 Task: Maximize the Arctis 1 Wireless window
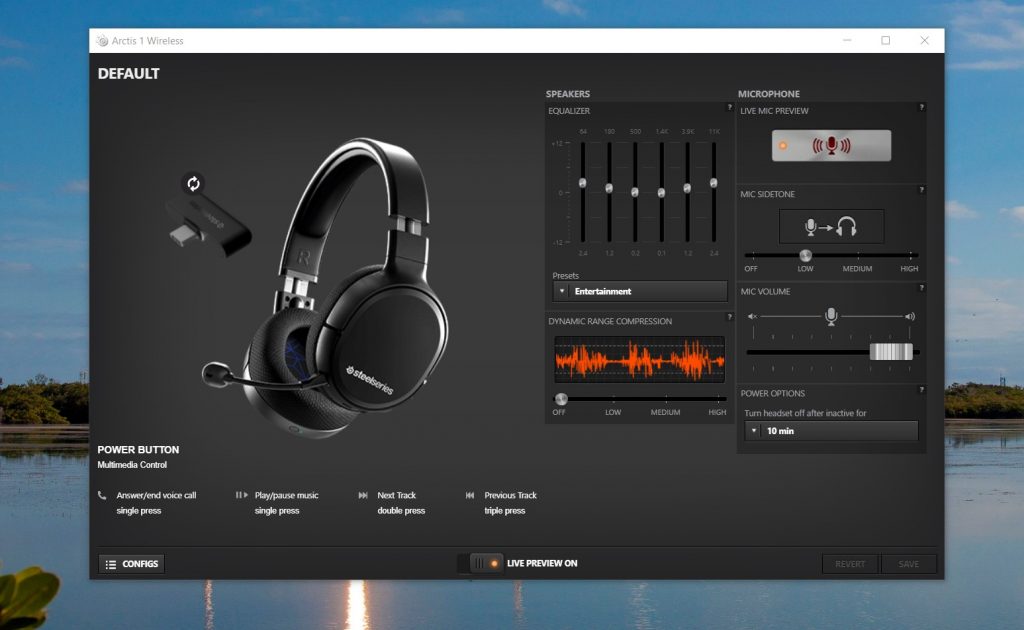886,40
